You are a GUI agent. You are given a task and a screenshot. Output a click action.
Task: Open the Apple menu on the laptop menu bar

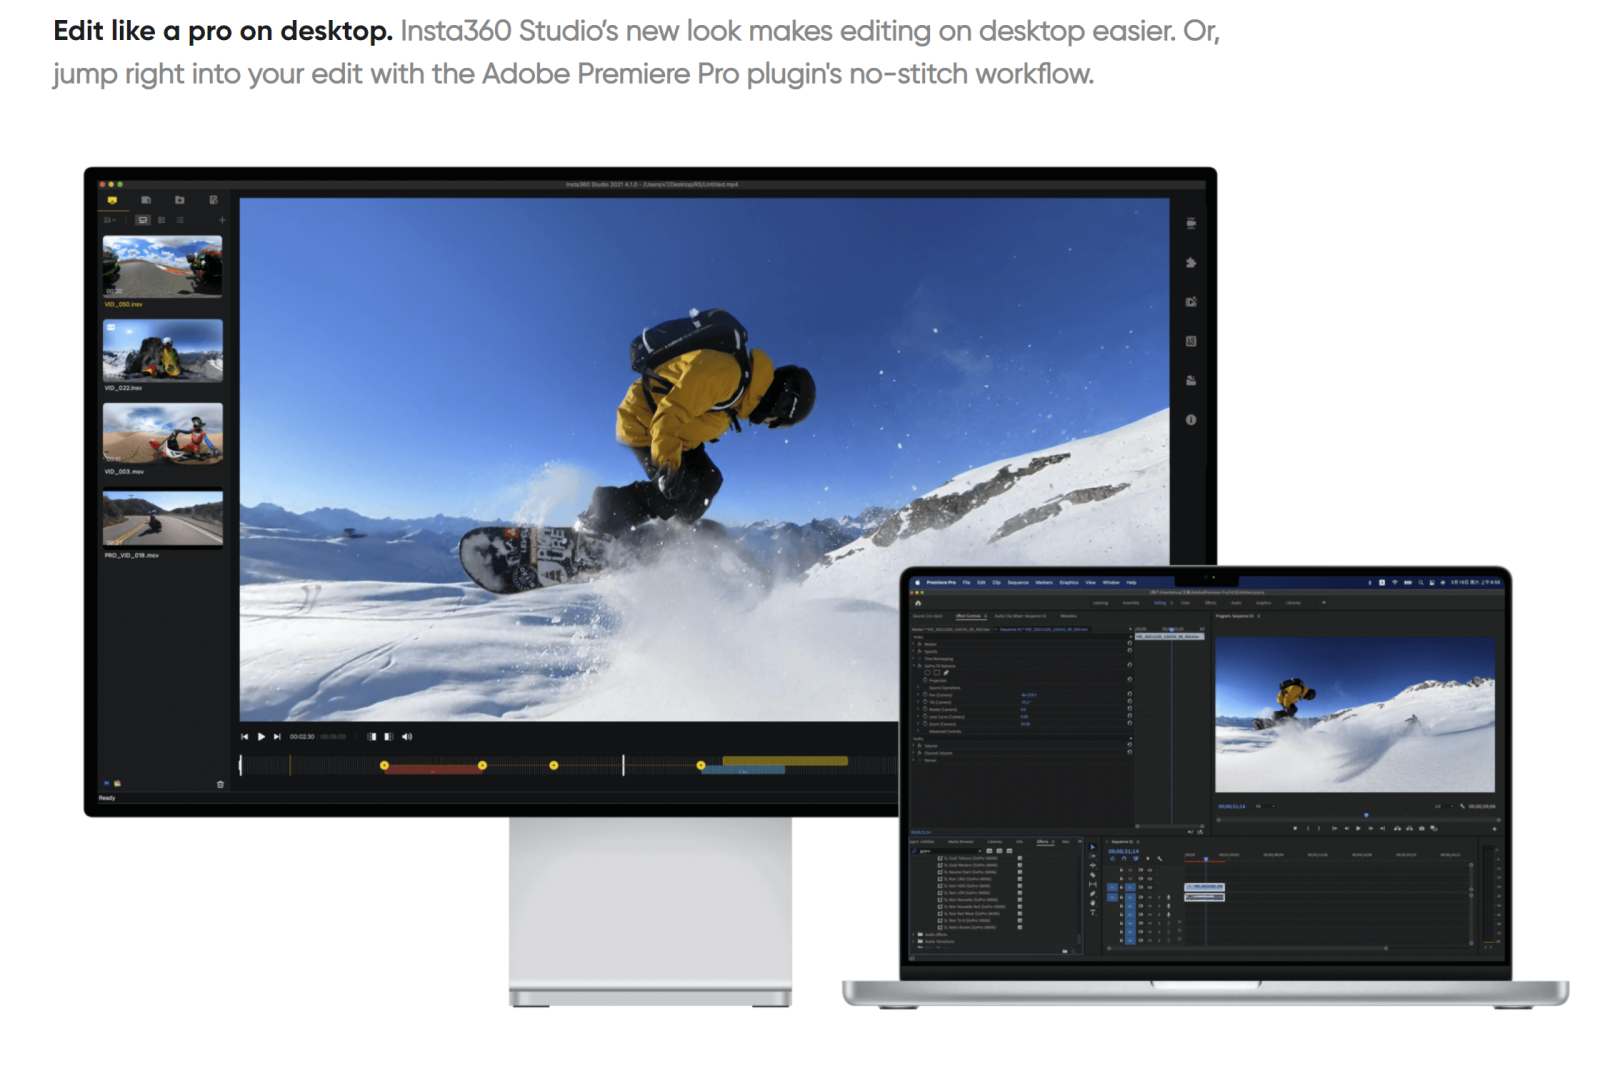[x=917, y=583]
